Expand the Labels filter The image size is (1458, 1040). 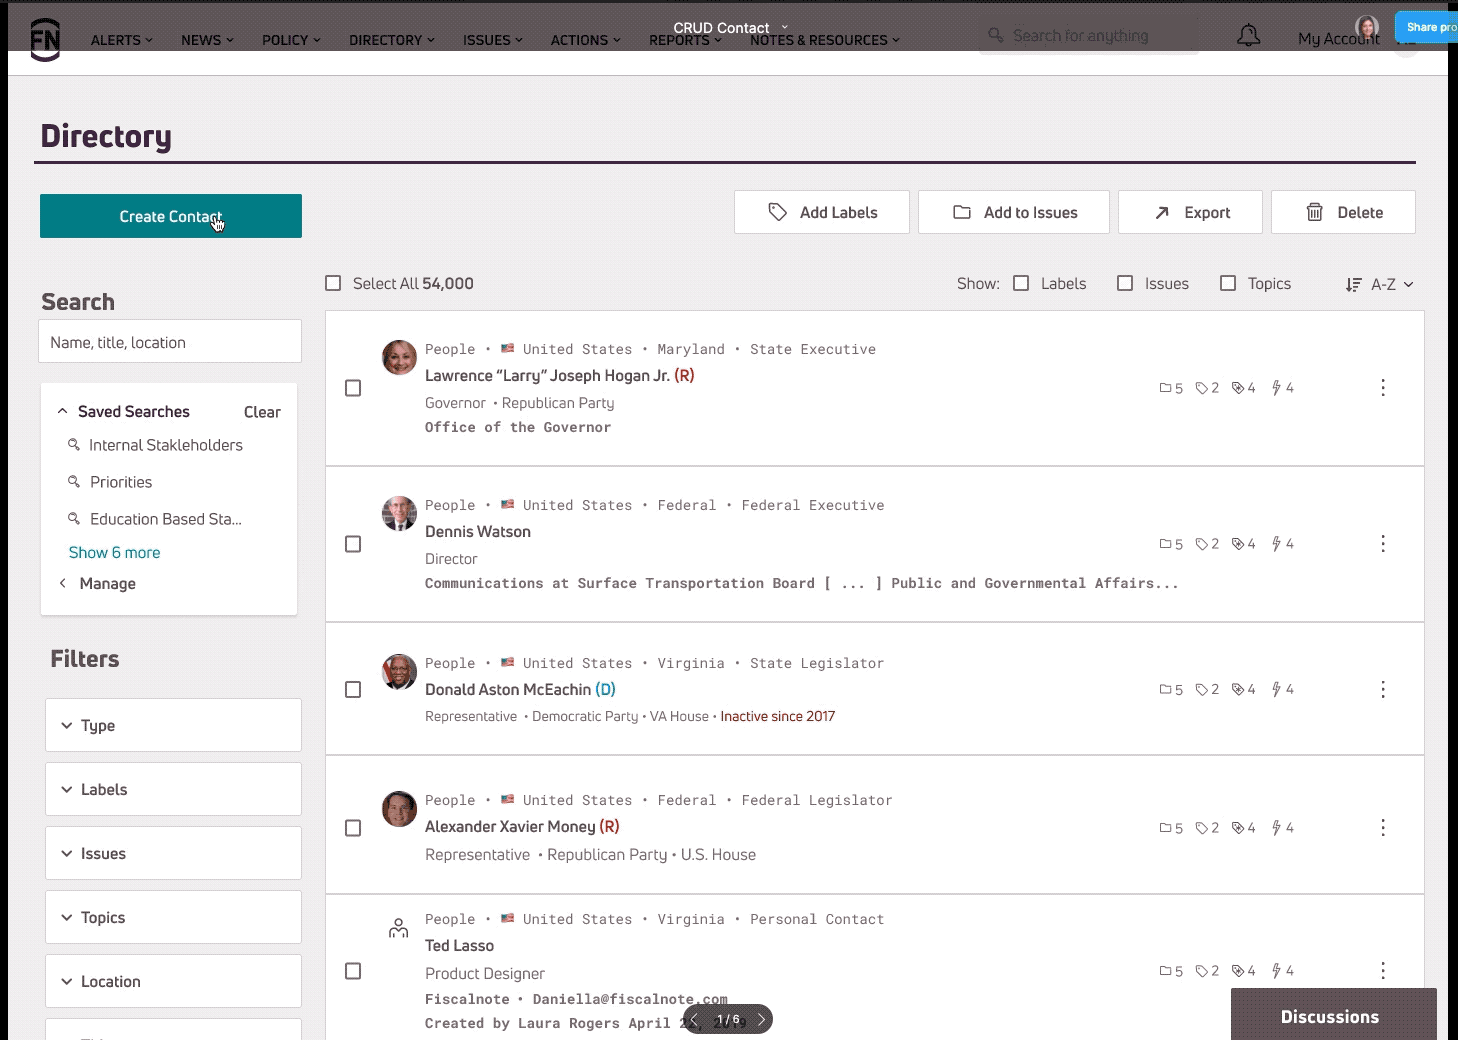(173, 789)
